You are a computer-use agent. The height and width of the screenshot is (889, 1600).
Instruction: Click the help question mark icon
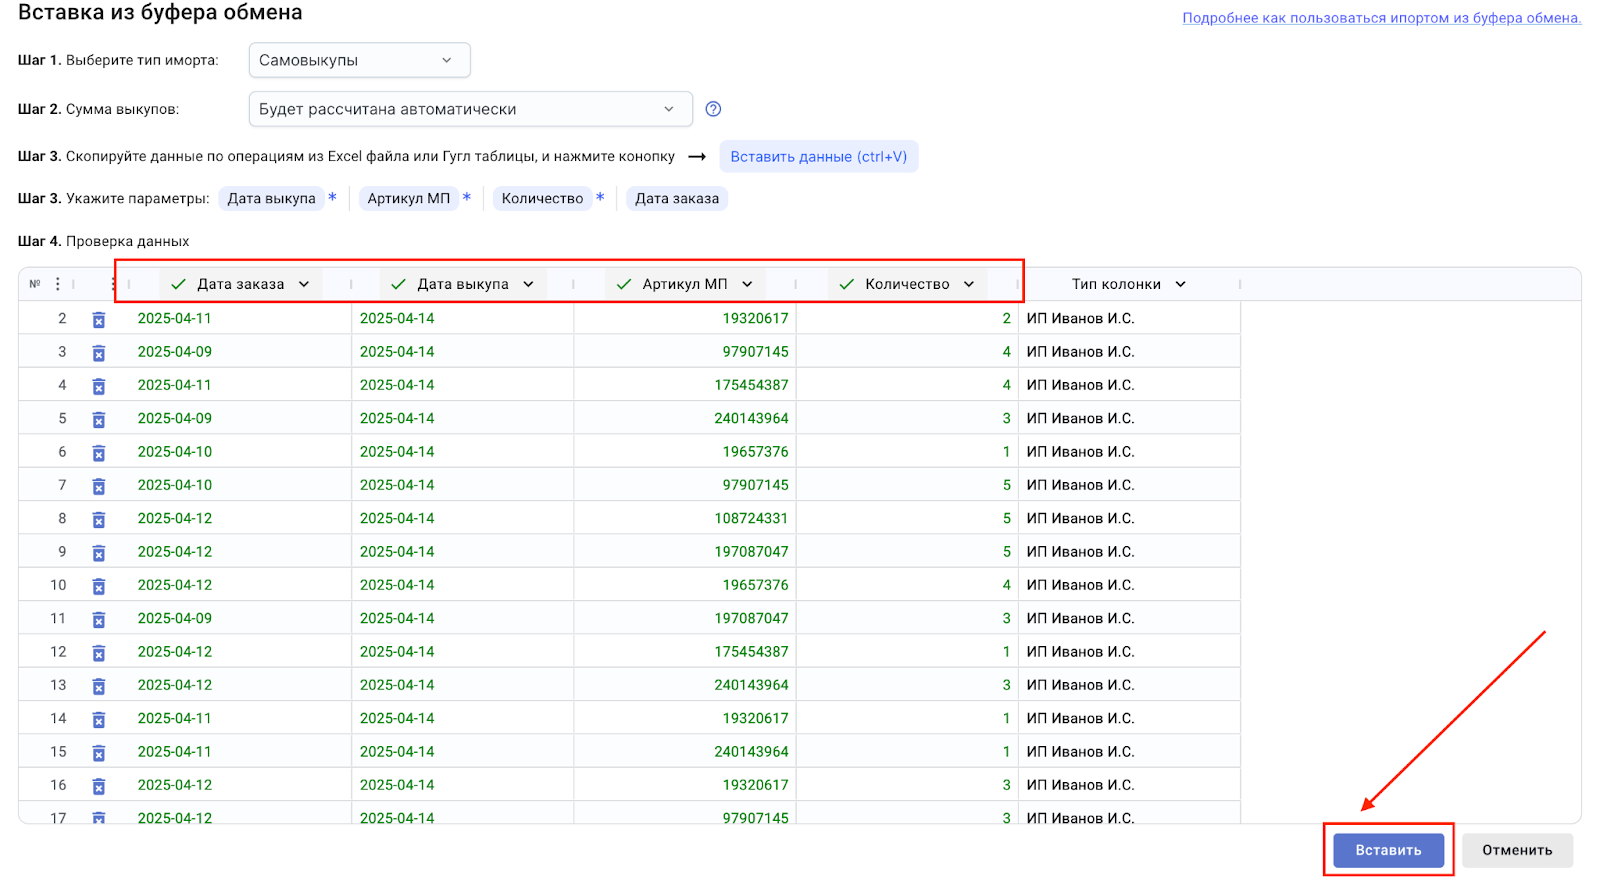[x=713, y=109]
